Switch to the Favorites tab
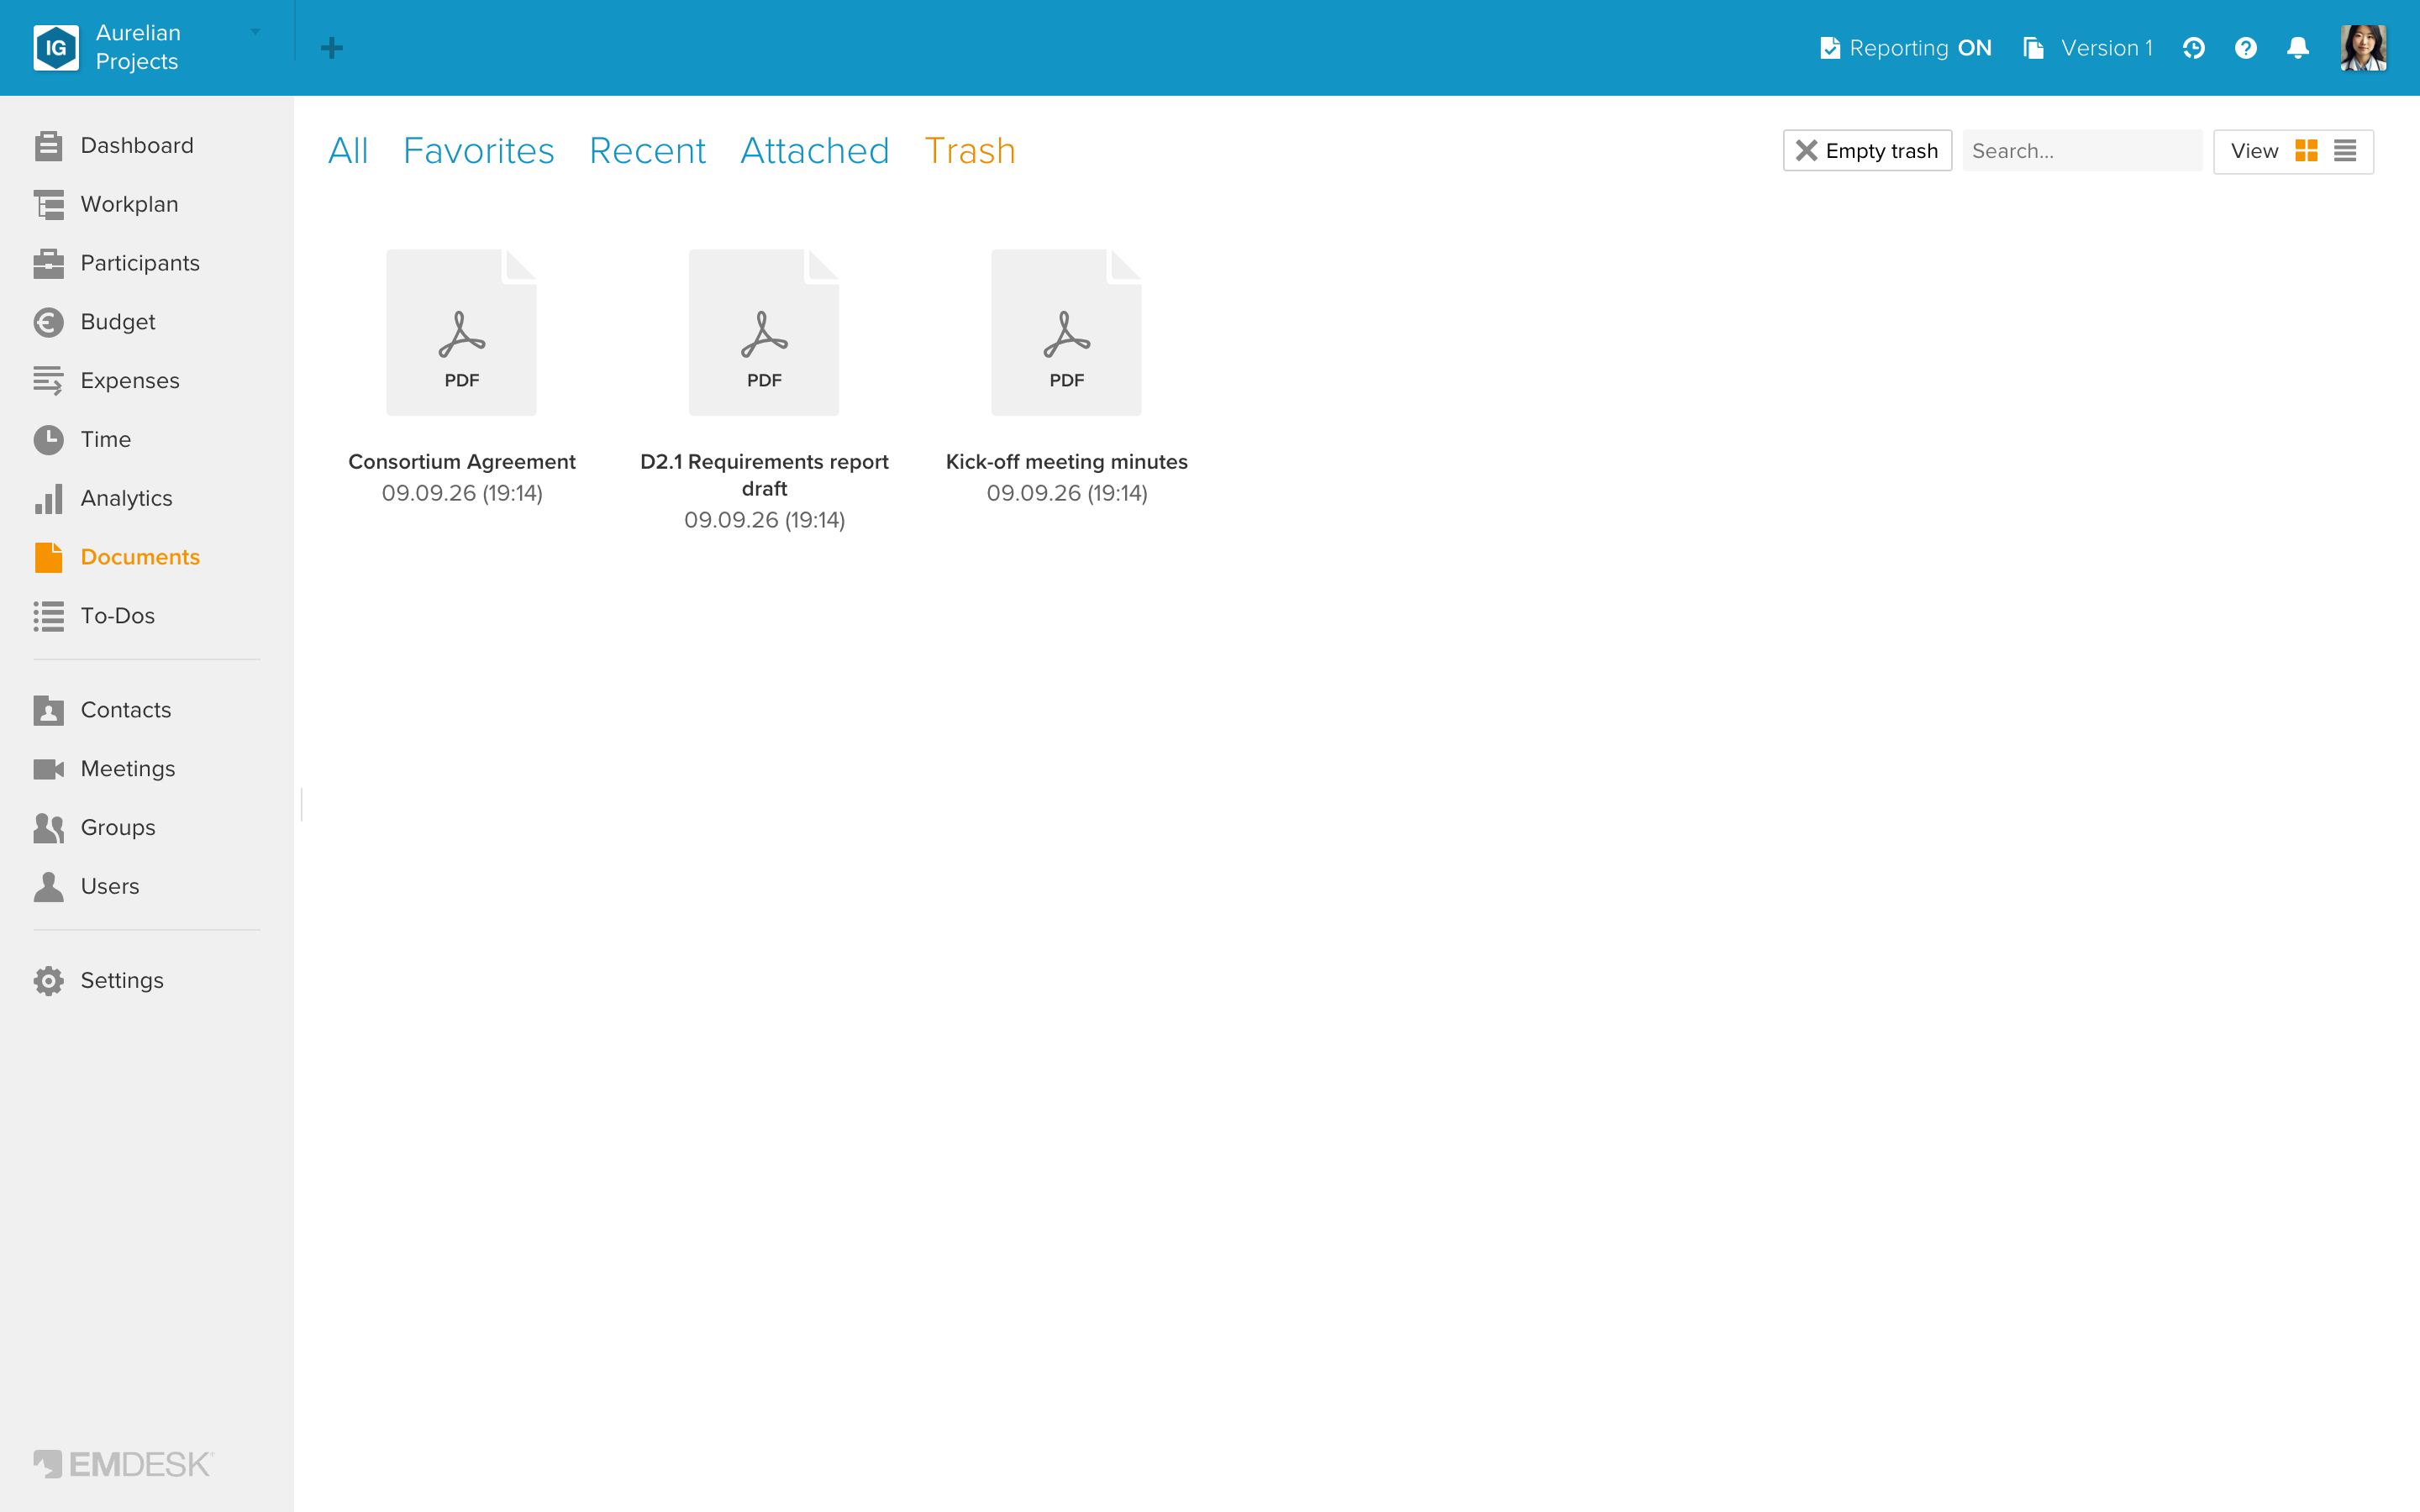The image size is (2420, 1512). [478, 151]
